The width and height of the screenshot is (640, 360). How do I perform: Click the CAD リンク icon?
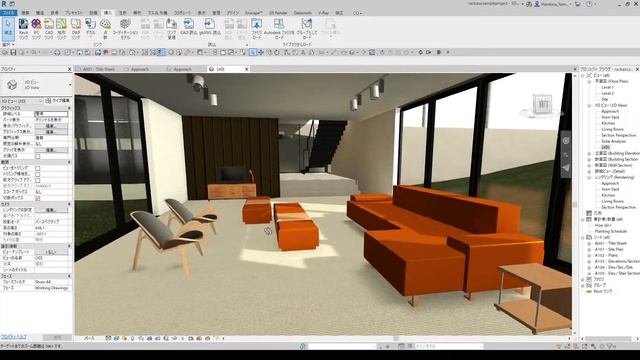[x=49, y=29]
